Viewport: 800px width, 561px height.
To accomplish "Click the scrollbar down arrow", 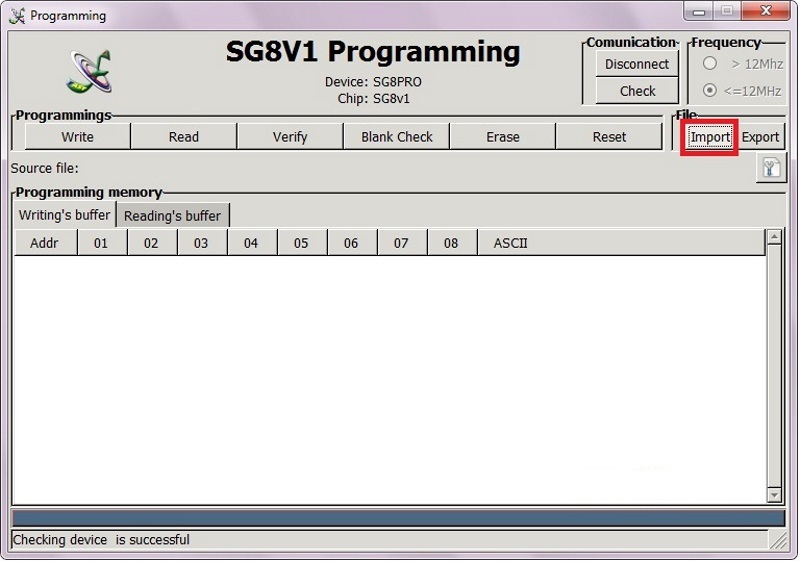I will pos(774,495).
